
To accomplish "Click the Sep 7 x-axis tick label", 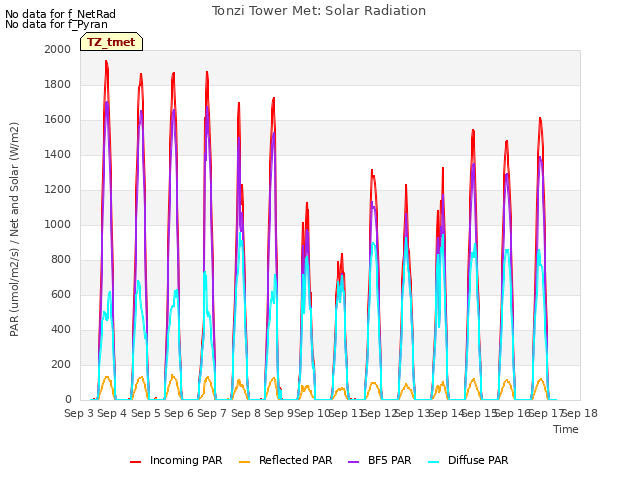I will click(212, 413).
